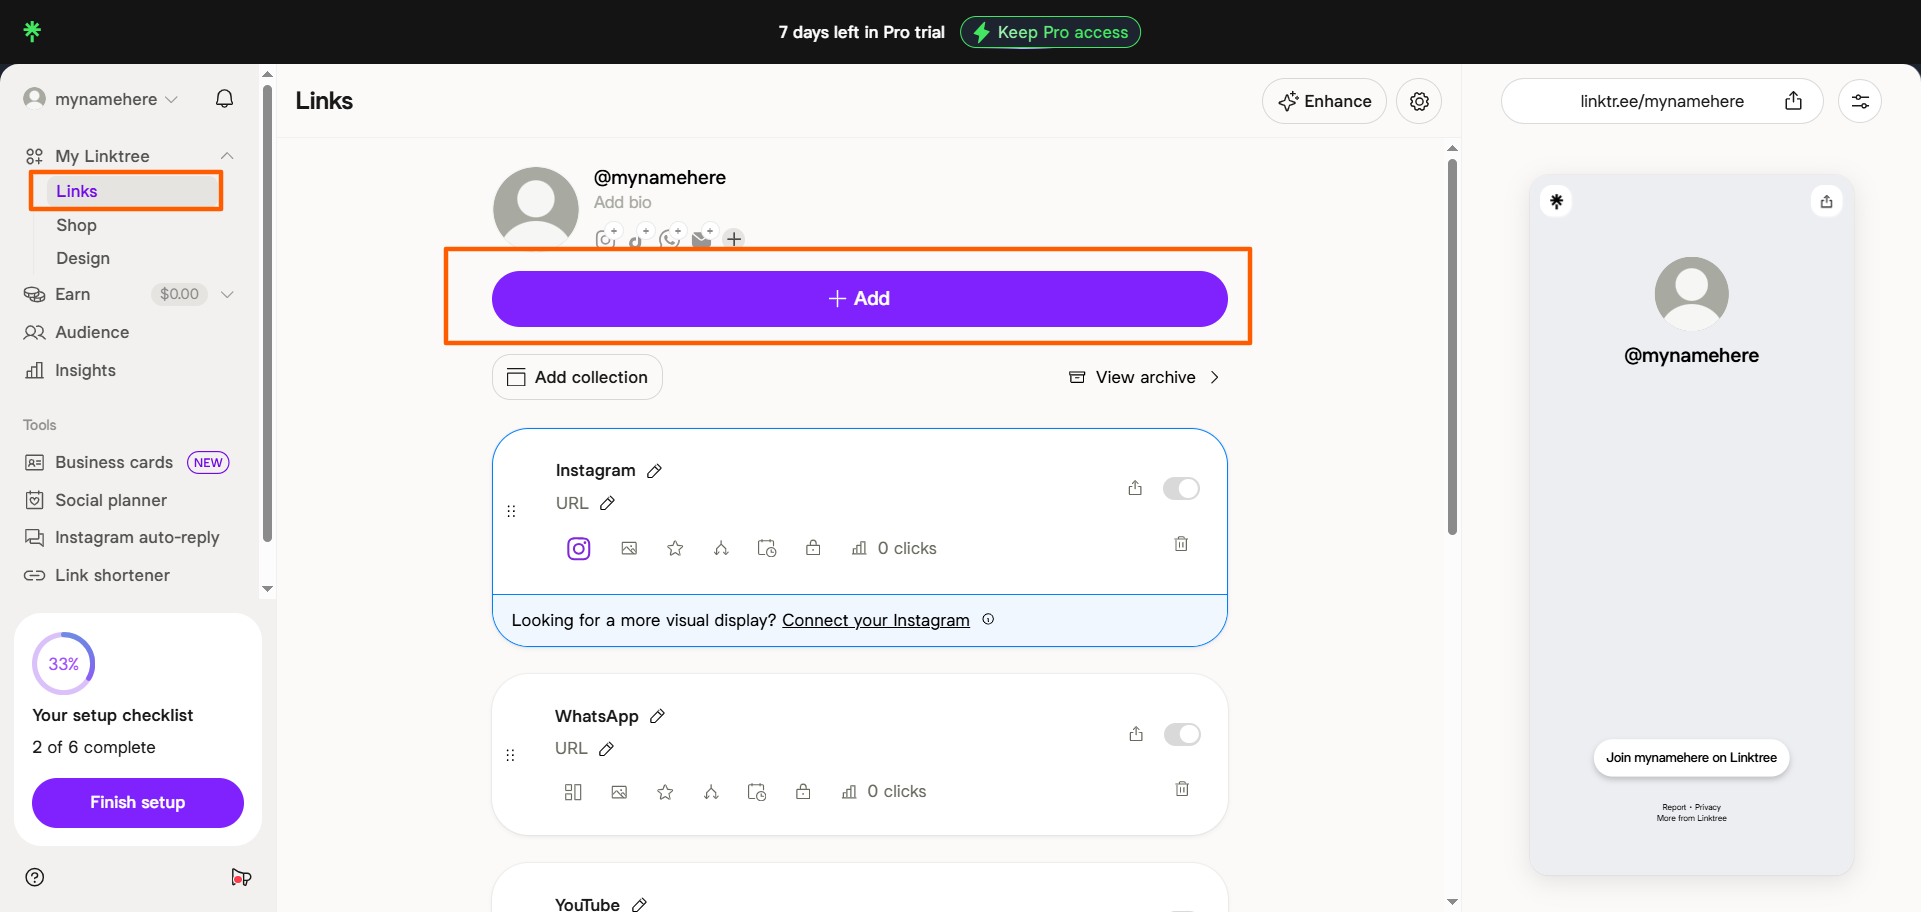Delete the Instagram link

point(1181,544)
